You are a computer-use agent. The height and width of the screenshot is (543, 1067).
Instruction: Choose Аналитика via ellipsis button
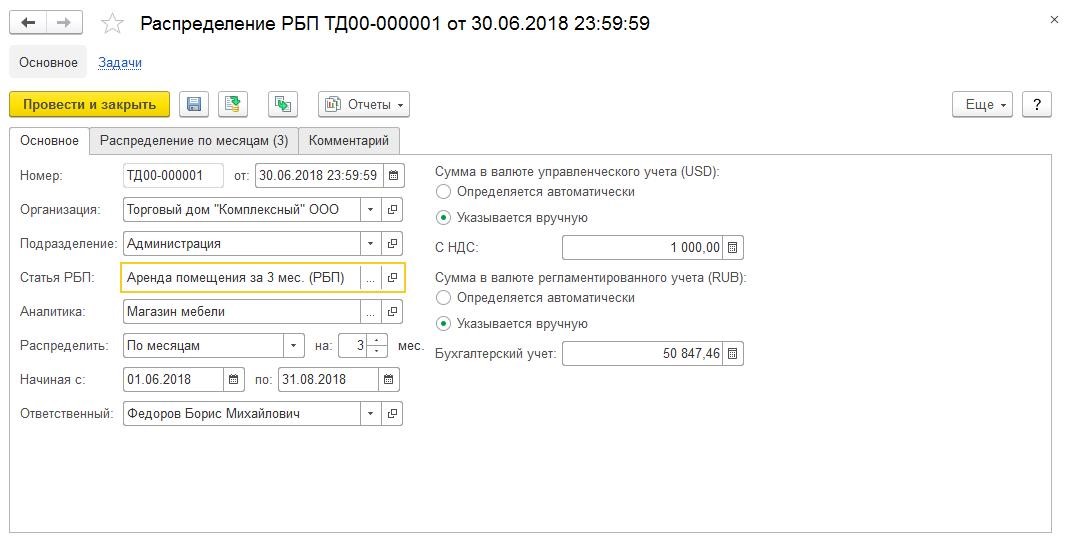(x=370, y=312)
